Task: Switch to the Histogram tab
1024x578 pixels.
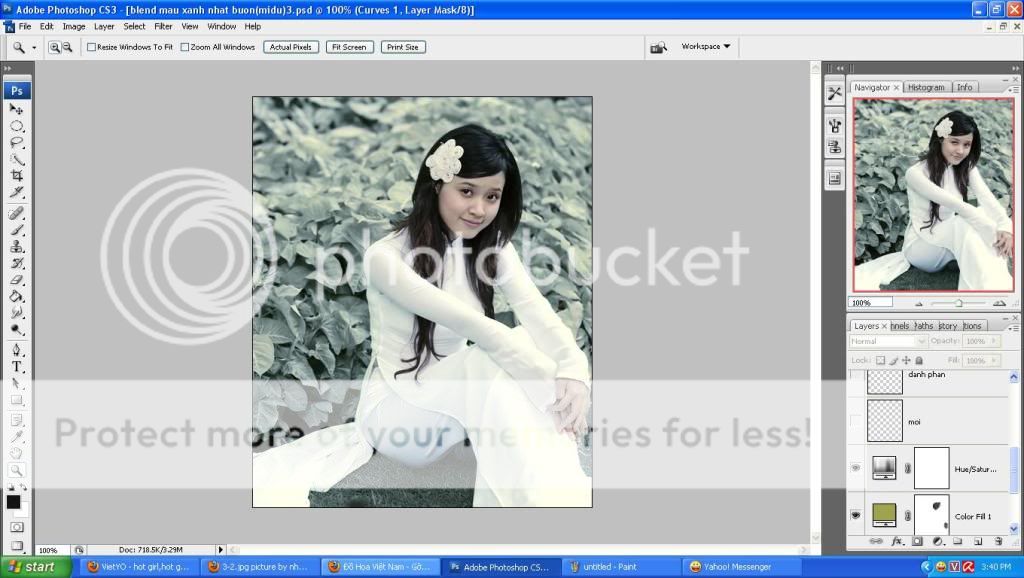Action: [925, 88]
